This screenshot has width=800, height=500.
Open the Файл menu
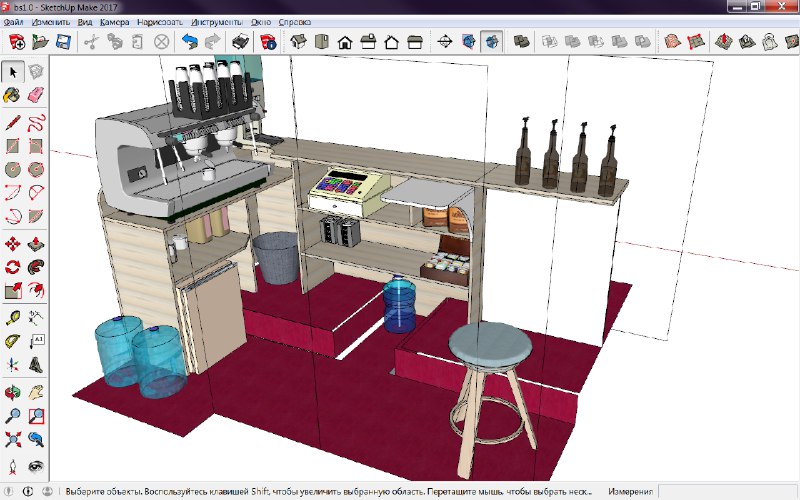14,21
